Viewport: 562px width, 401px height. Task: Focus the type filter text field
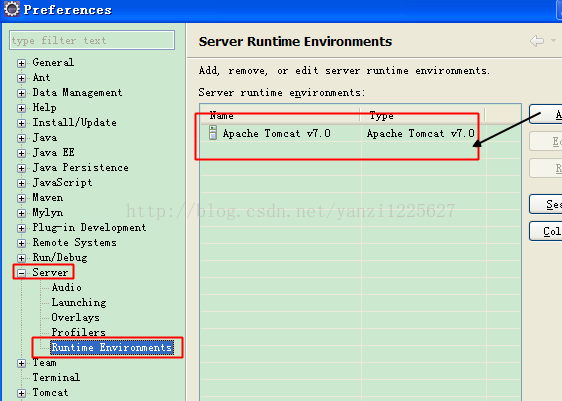(x=92, y=40)
